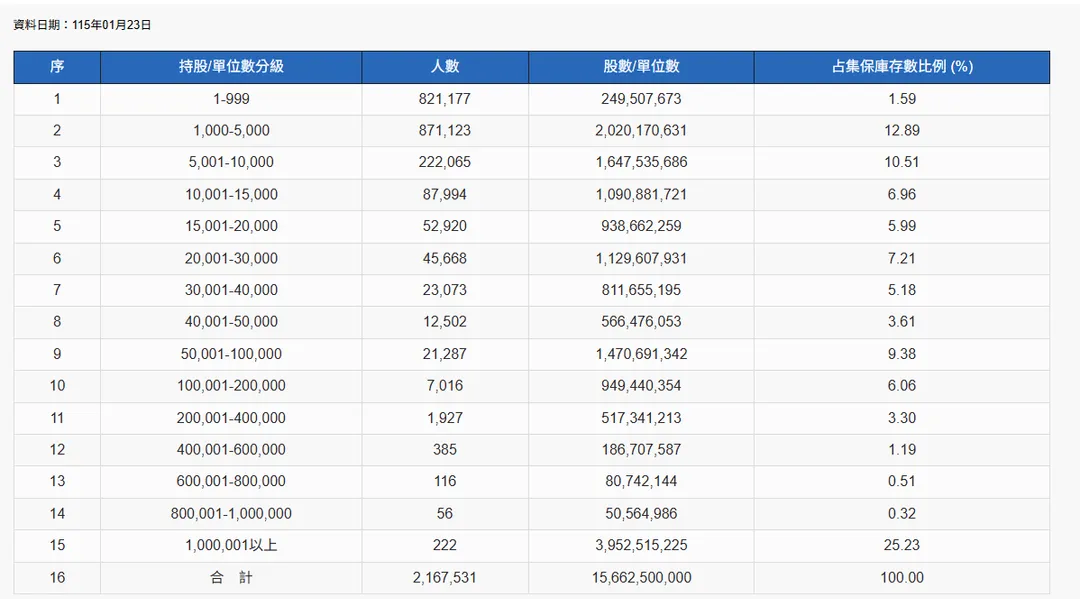Click the 871,123 holder count cell
Viewport: 1080px width, 599px height.
(445, 131)
